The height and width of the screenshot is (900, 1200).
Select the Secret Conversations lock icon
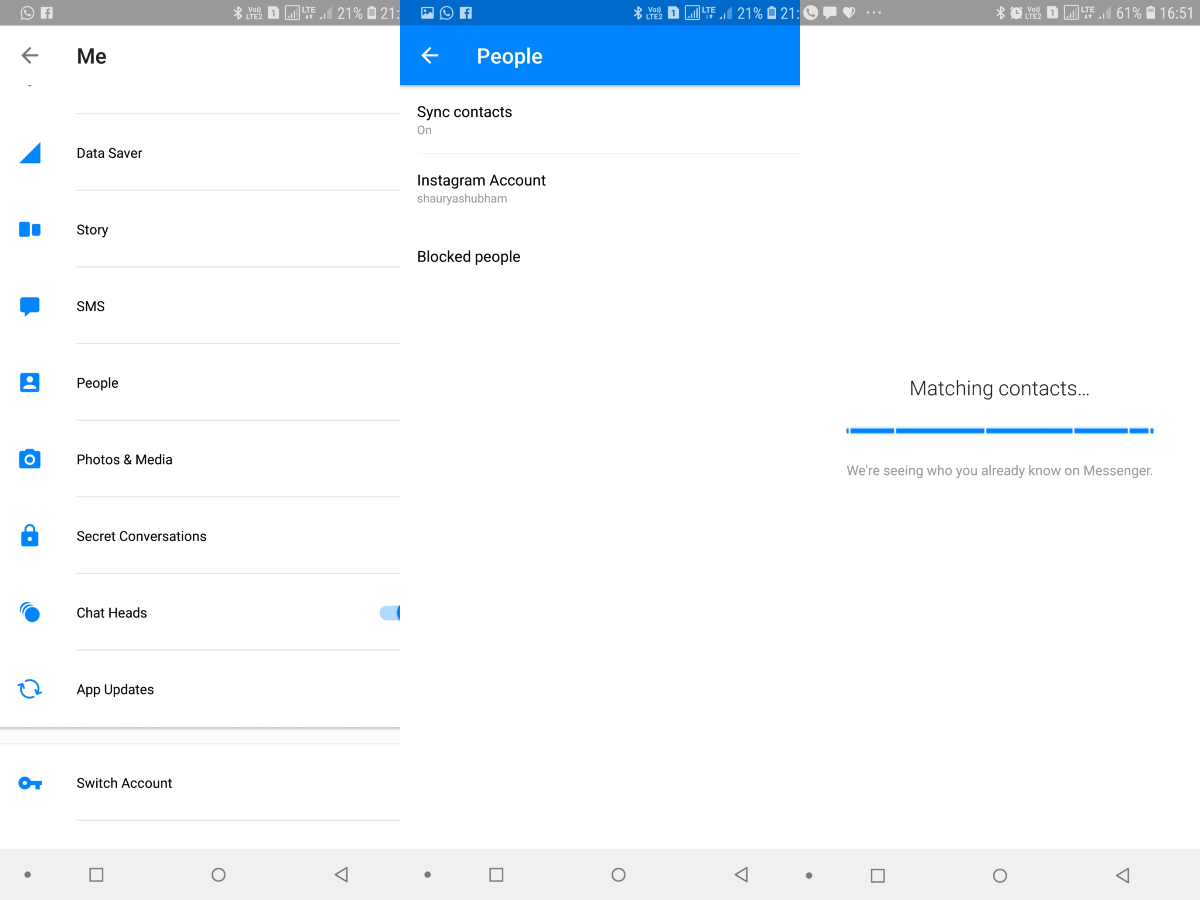pos(29,536)
